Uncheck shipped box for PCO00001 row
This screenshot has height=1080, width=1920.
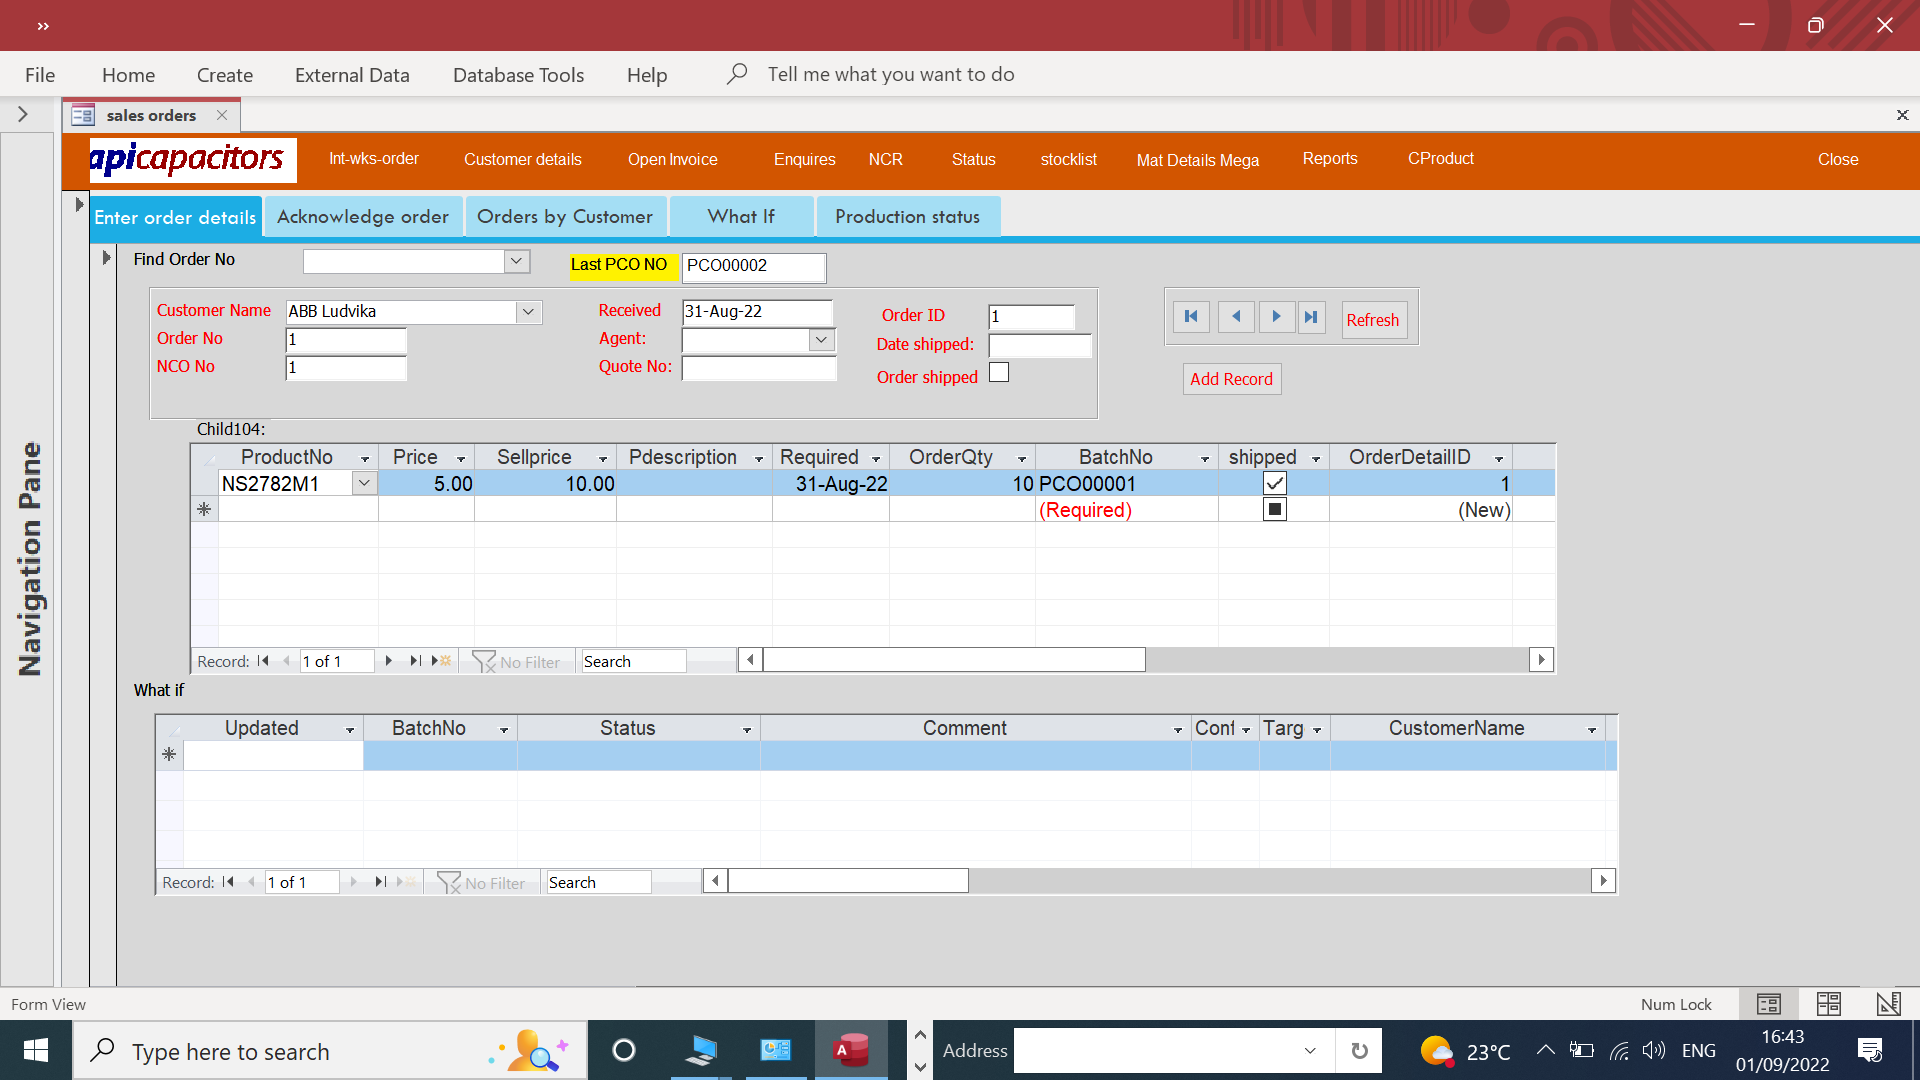[1274, 484]
